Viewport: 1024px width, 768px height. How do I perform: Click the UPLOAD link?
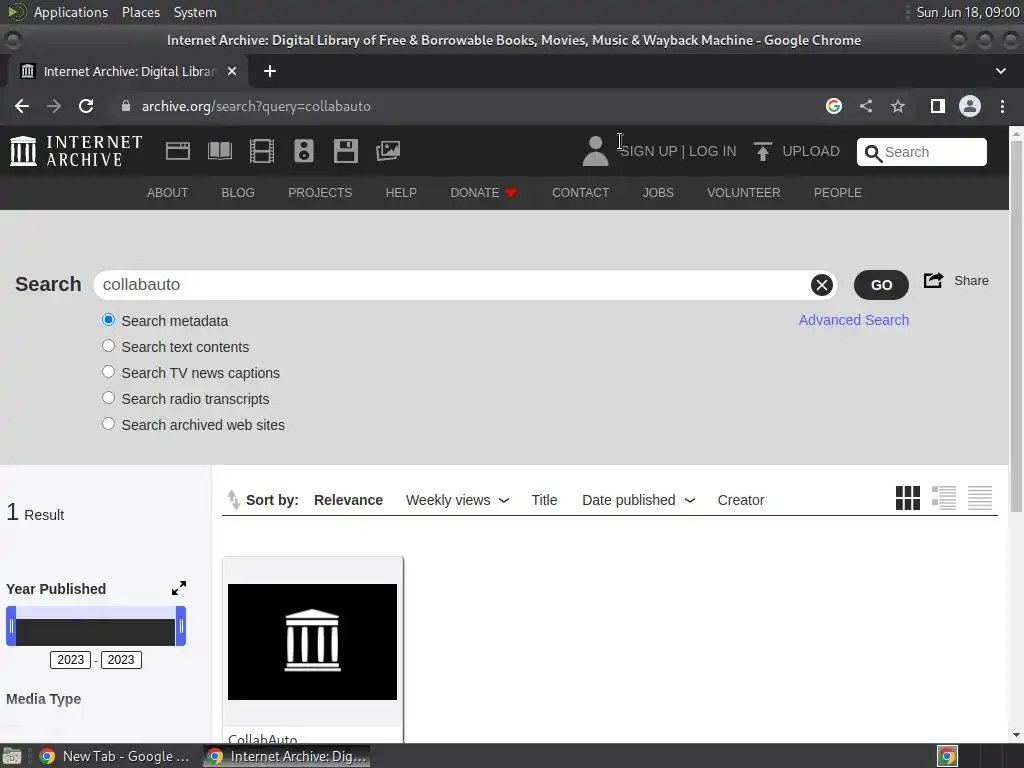[811, 151]
